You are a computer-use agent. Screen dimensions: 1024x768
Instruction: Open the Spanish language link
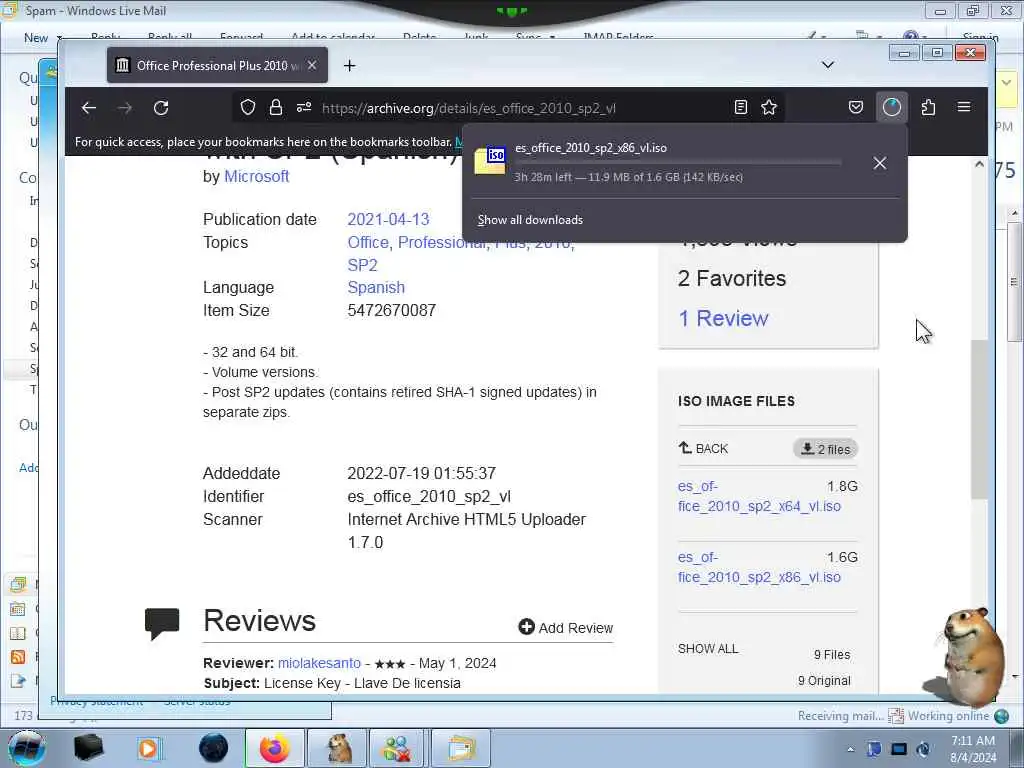pyautogui.click(x=376, y=287)
